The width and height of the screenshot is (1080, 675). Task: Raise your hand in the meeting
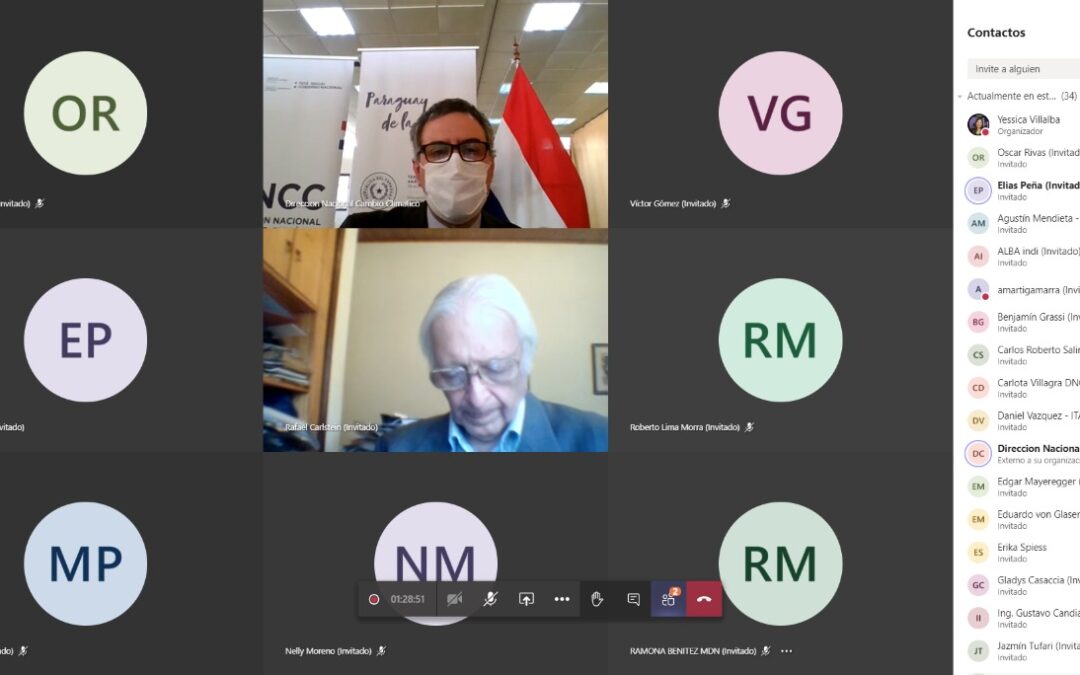(x=597, y=599)
